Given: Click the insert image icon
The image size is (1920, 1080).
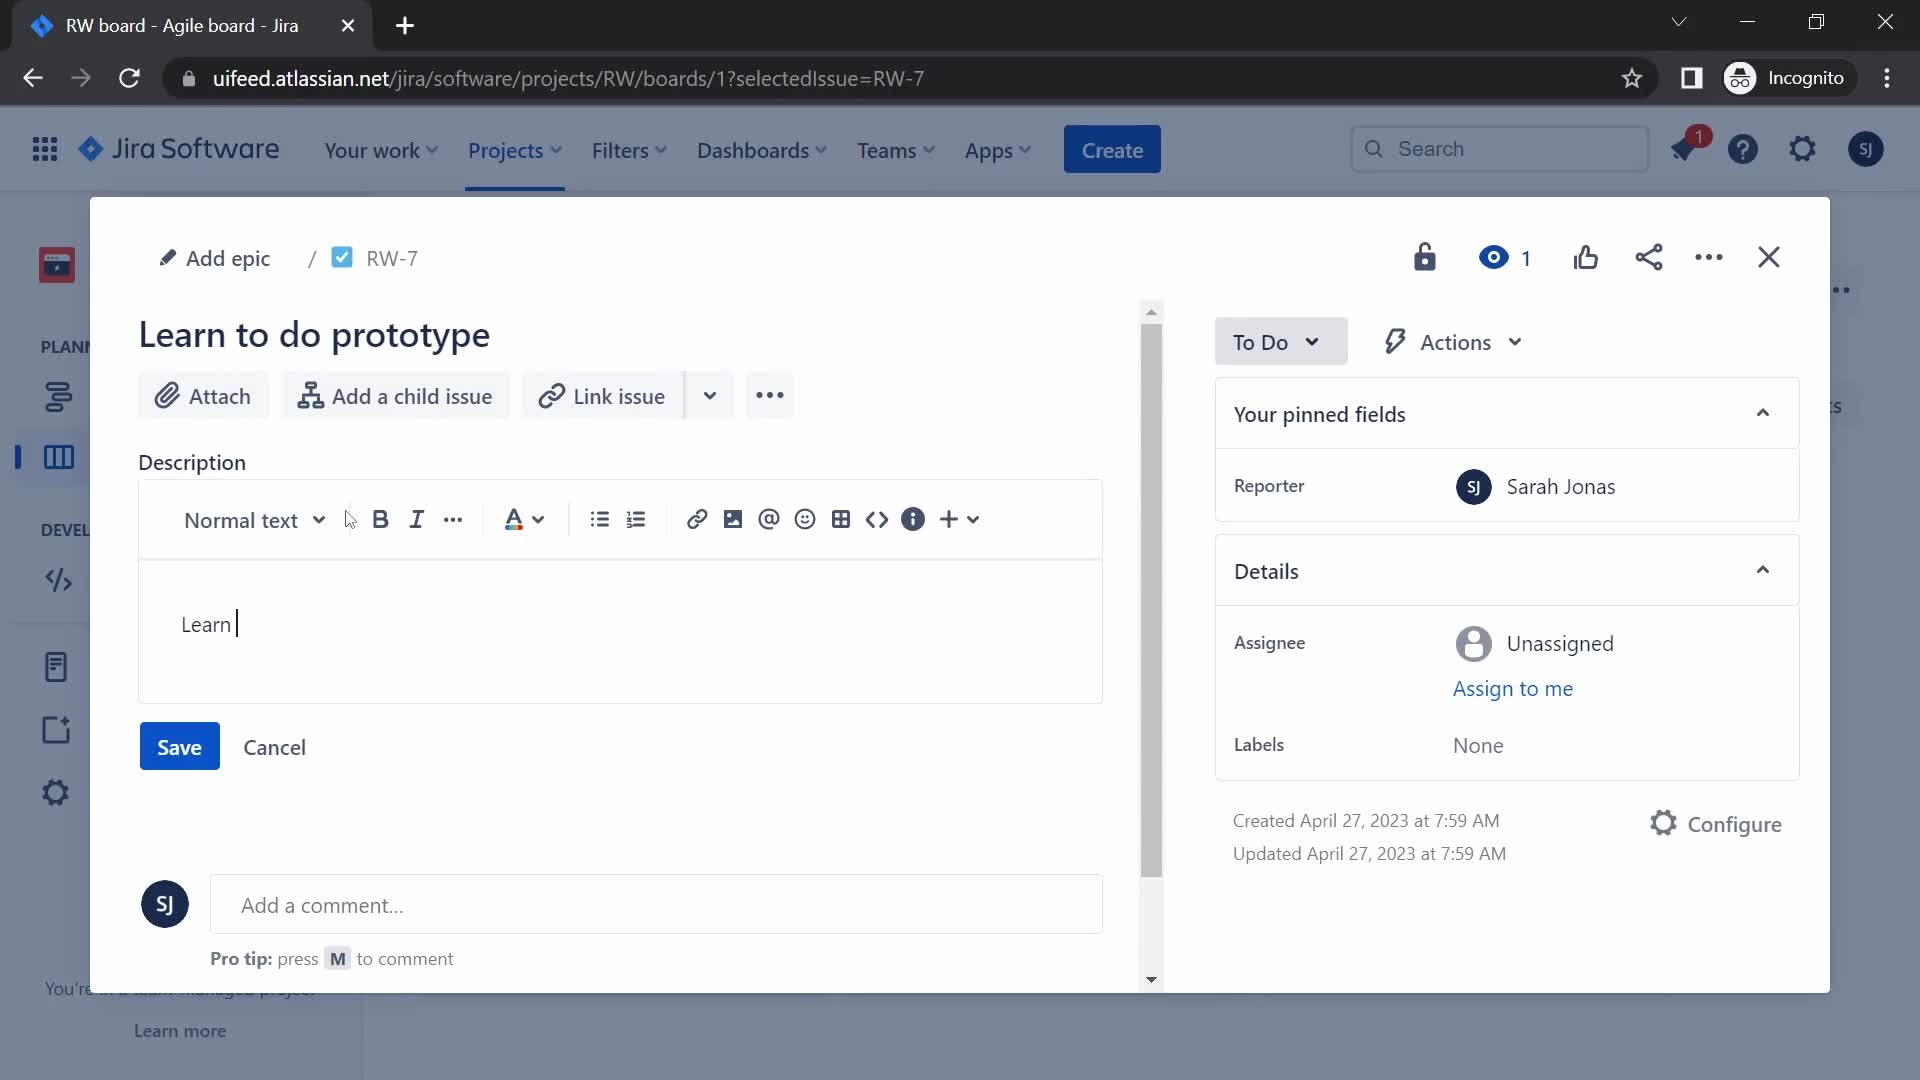Looking at the screenshot, I should (x=731, y=518).
